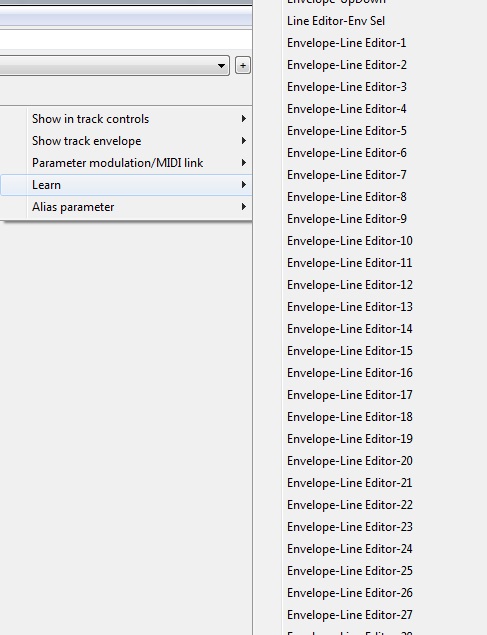Select Envelope-Line Editor-24
Viewport: 487px width, 635px height.
(x=350, y=549)
